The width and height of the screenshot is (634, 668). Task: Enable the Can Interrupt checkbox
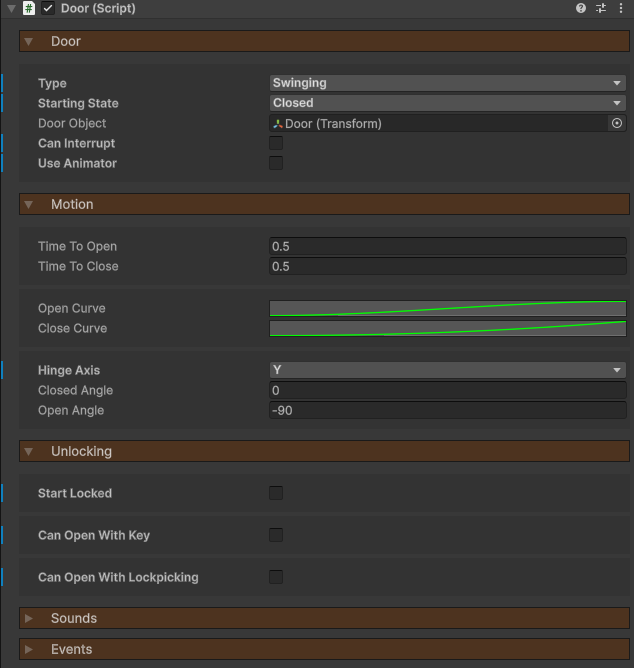pos(276,144)
